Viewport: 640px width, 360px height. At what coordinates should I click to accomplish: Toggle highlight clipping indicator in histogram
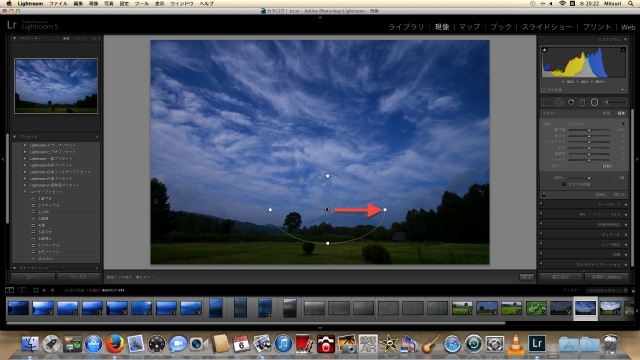[x=623, y=50]
